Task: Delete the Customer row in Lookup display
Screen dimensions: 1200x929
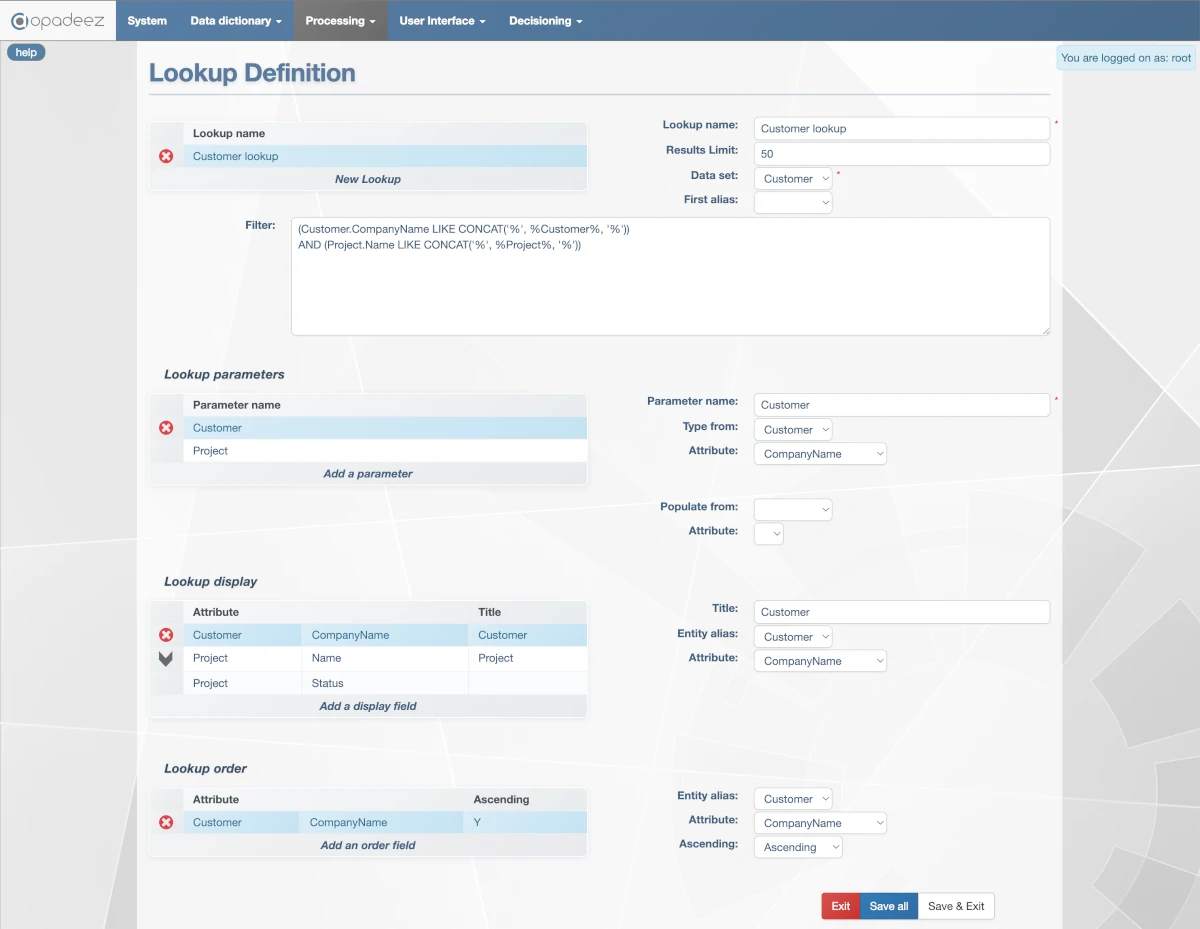Action: coord(166,634)
